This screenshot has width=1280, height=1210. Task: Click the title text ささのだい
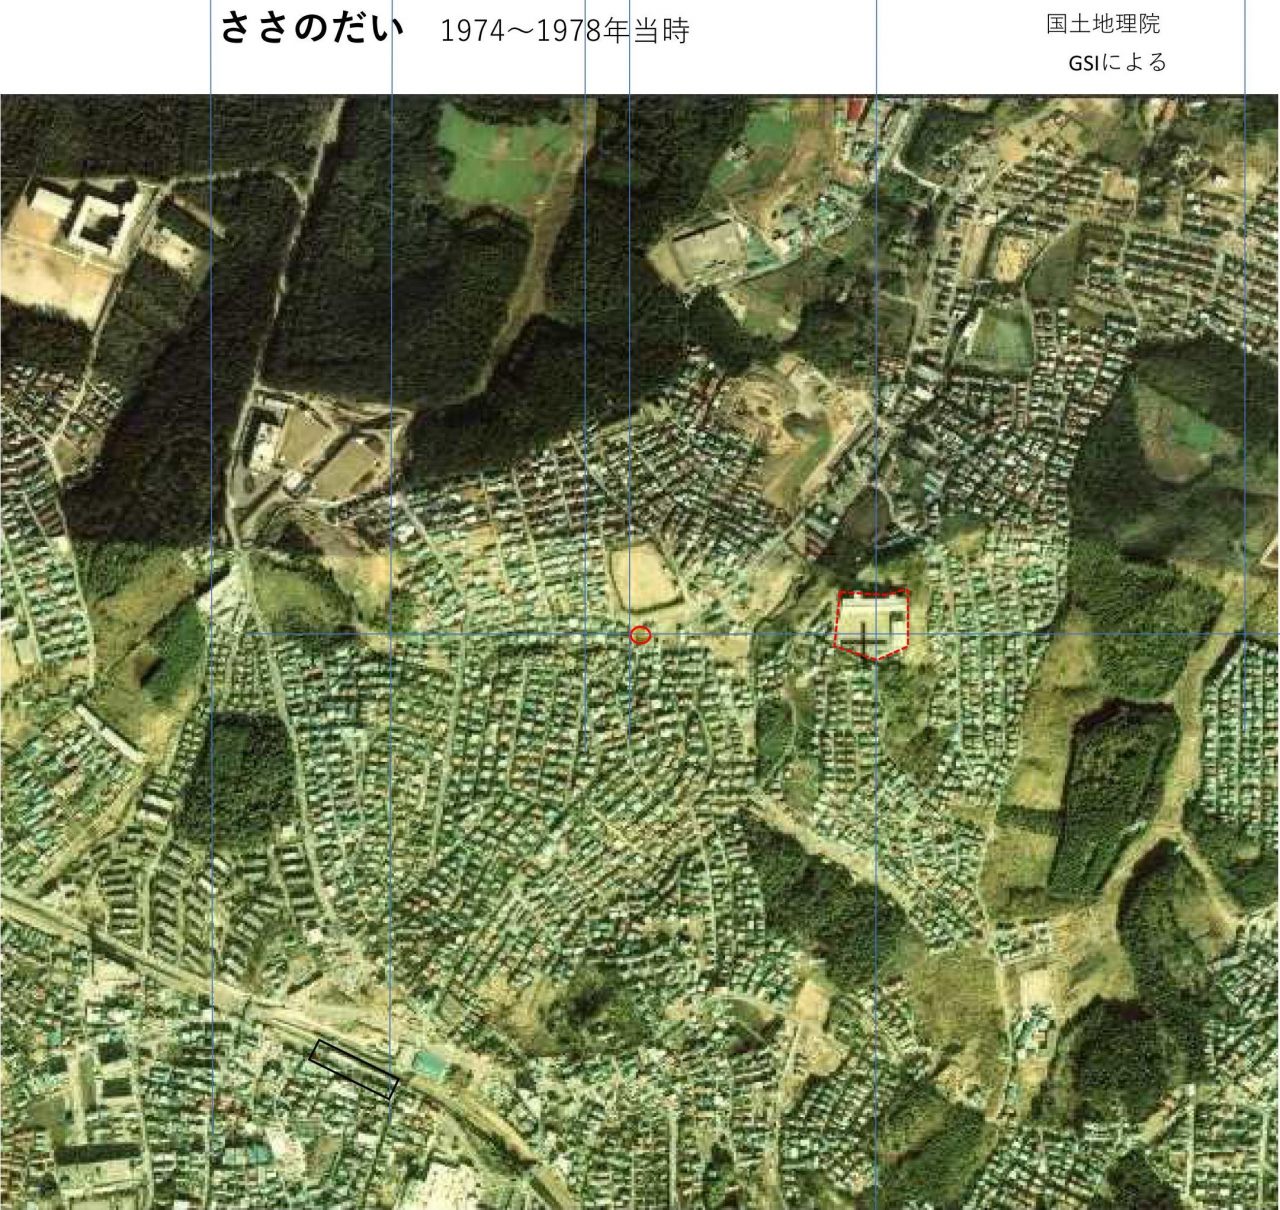click(311, 28)
